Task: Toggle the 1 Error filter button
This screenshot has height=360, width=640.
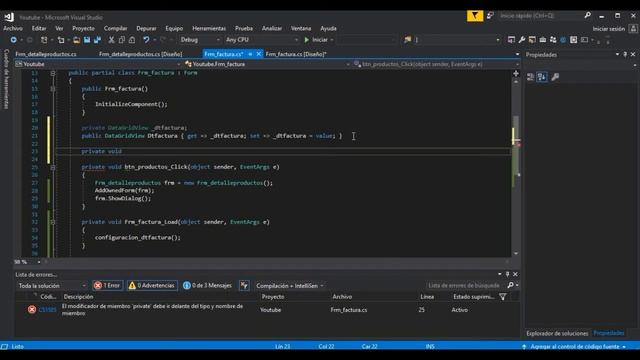Action: click(x=108, y=286)
